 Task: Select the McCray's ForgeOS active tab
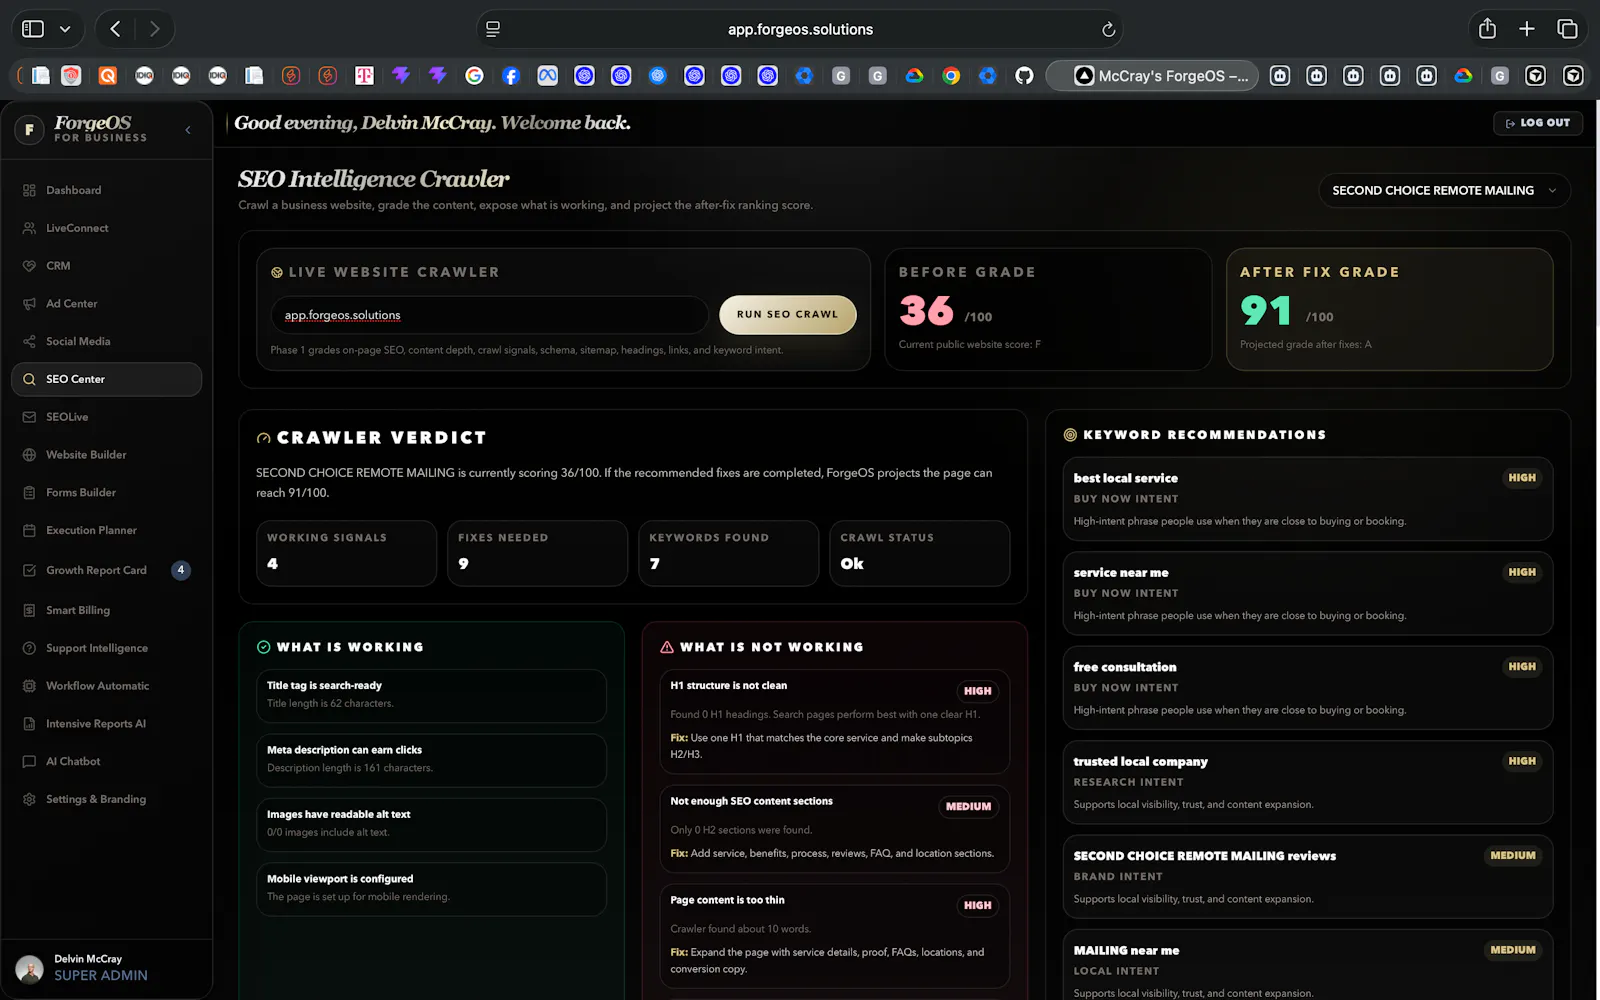click(1151, 75)
